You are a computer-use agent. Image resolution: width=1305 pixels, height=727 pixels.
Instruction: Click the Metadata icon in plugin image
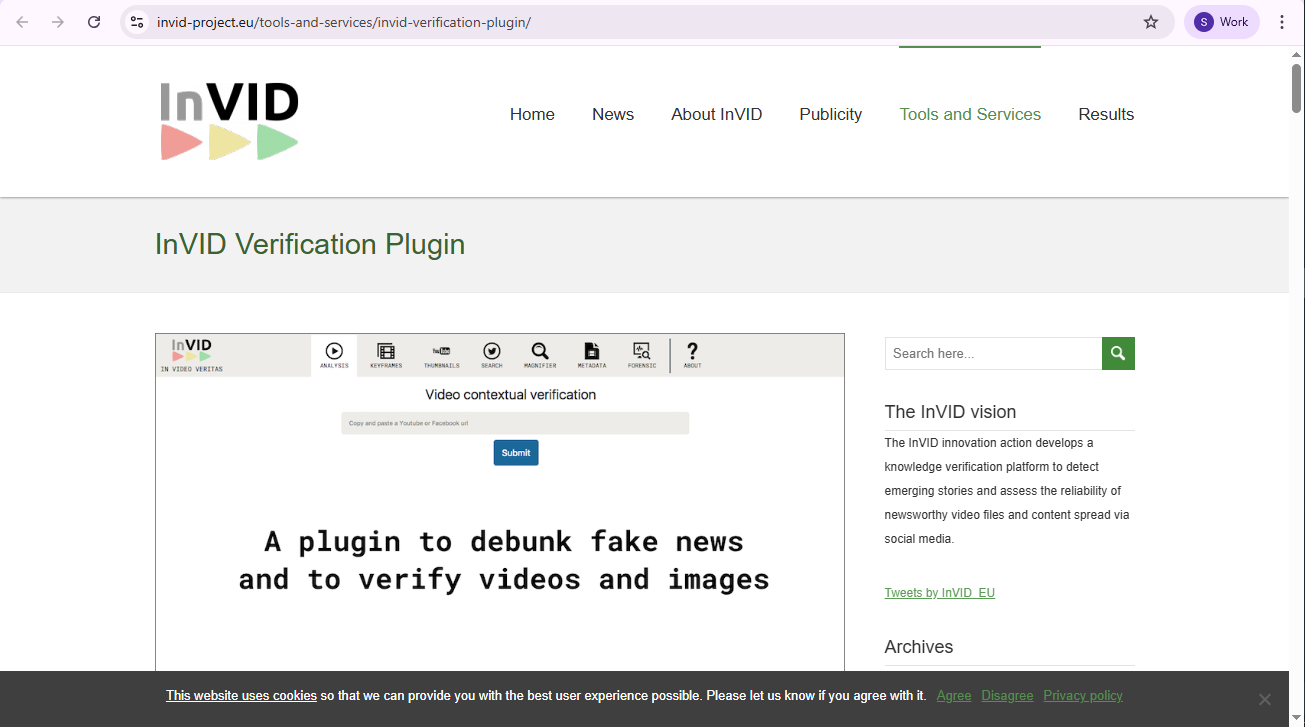[592, 355]
